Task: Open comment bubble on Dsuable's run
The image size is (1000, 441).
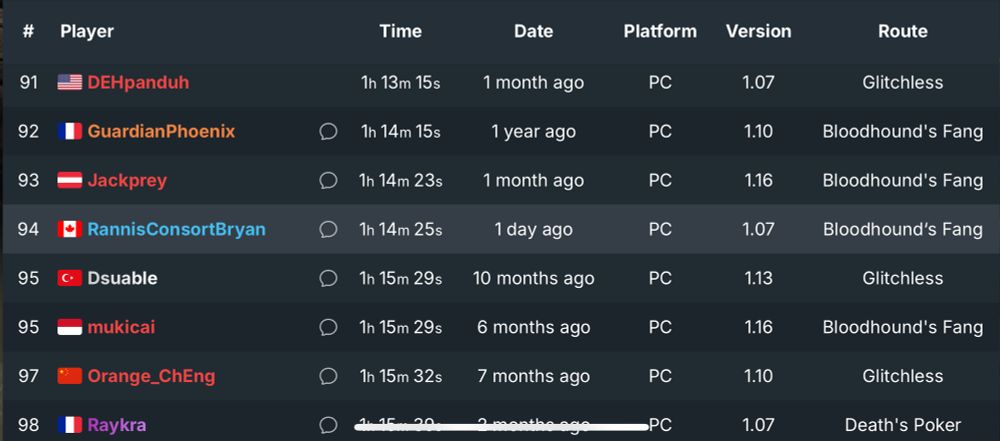Action: click(328, 278)
